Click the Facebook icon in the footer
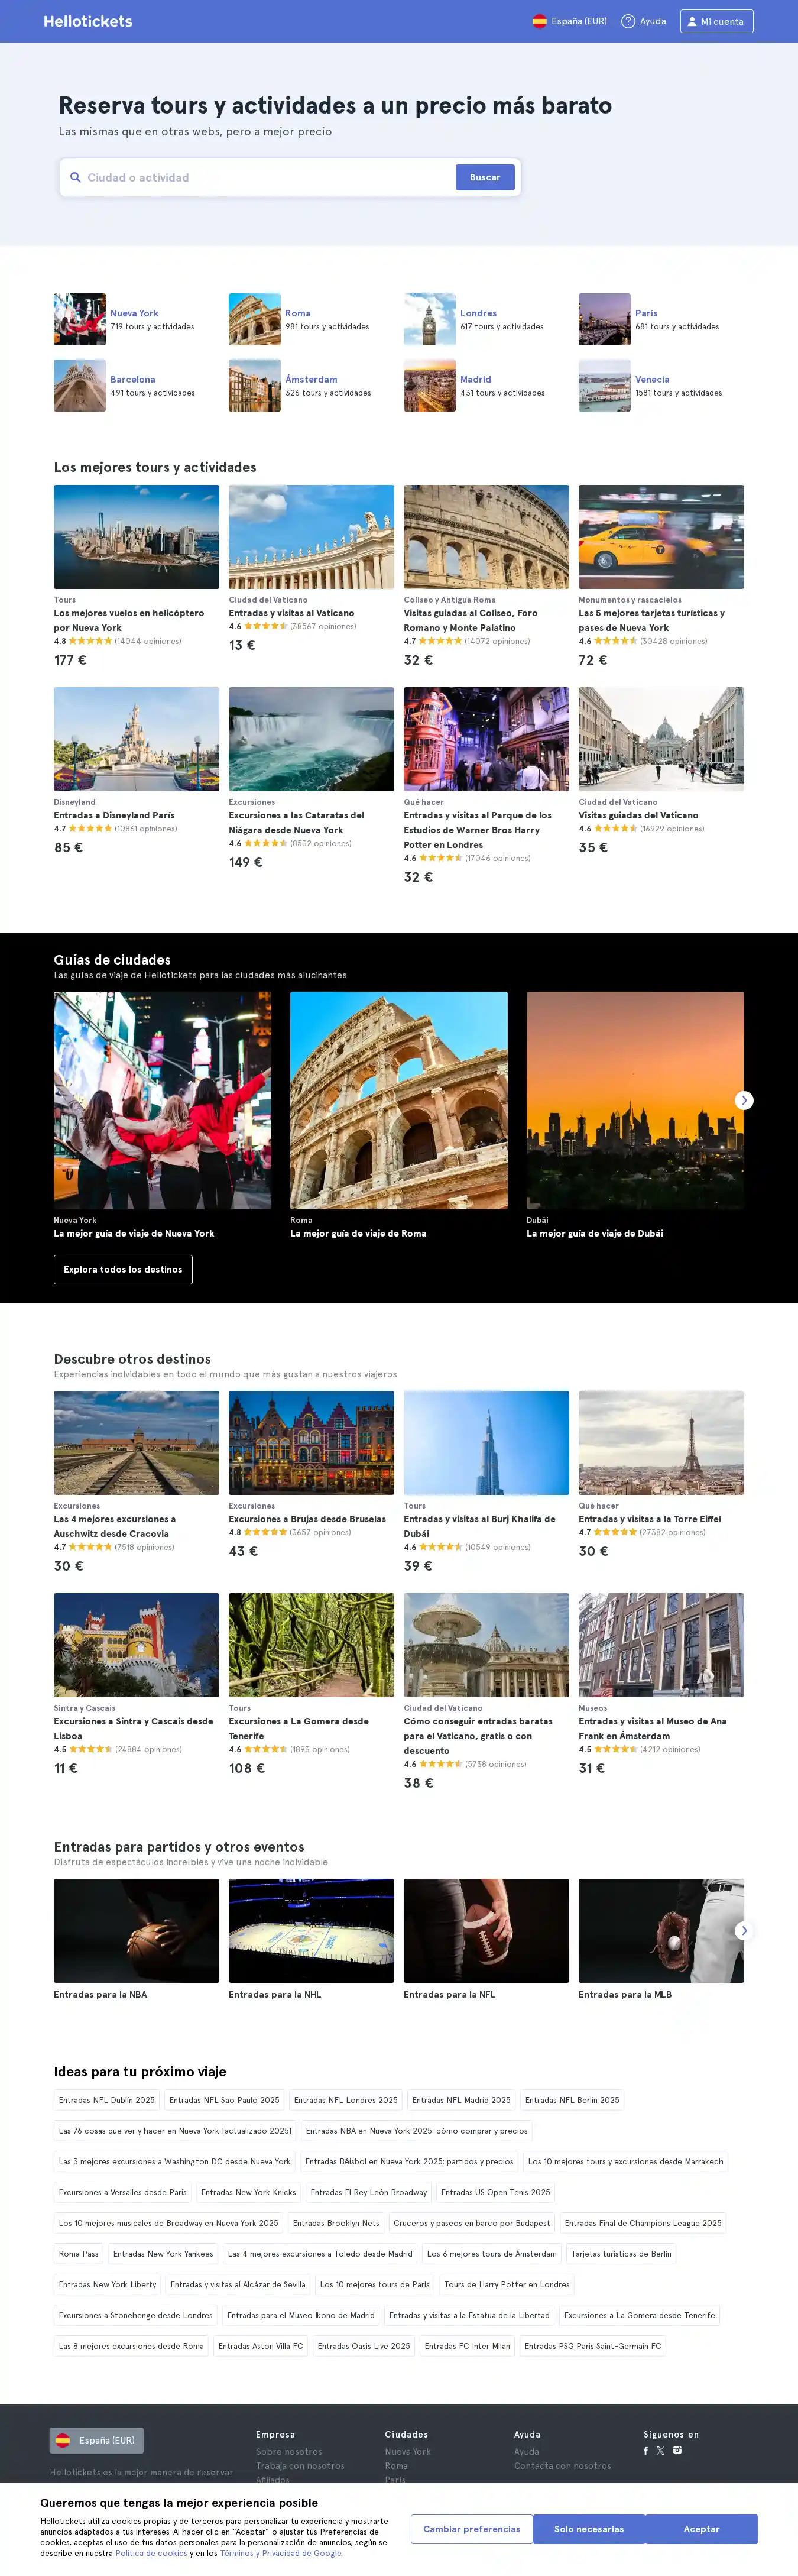Image resolution: width=798 pixels, height=2576 pixels. coord(645,2450)
